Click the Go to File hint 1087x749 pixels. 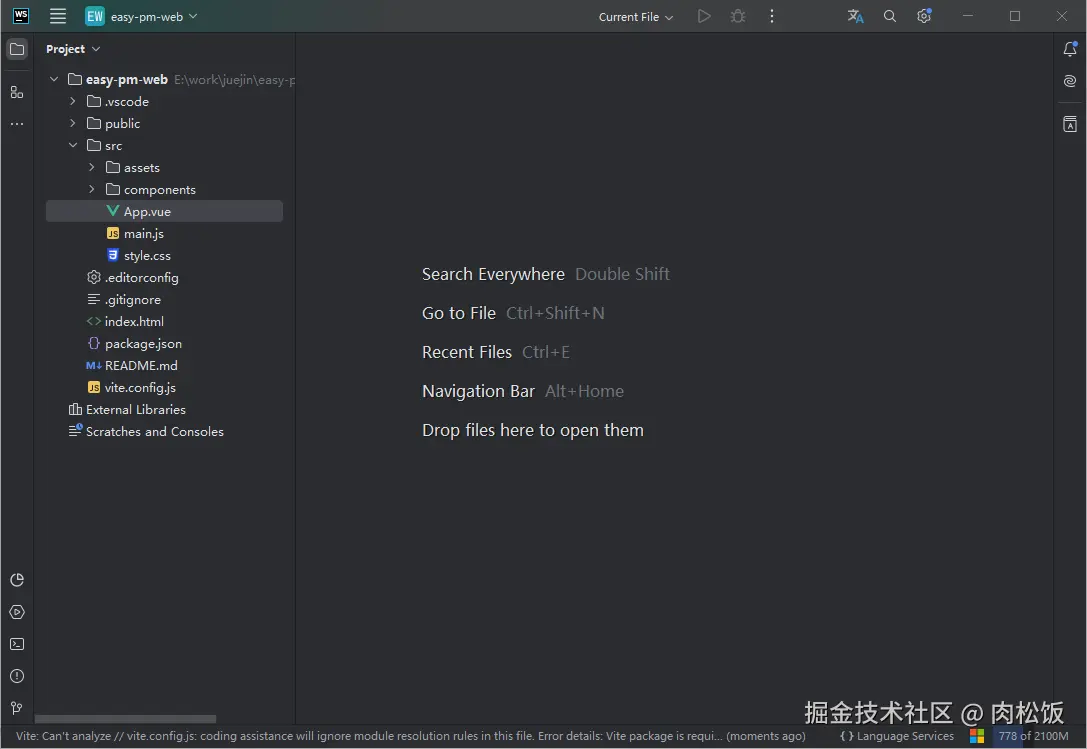459,313
